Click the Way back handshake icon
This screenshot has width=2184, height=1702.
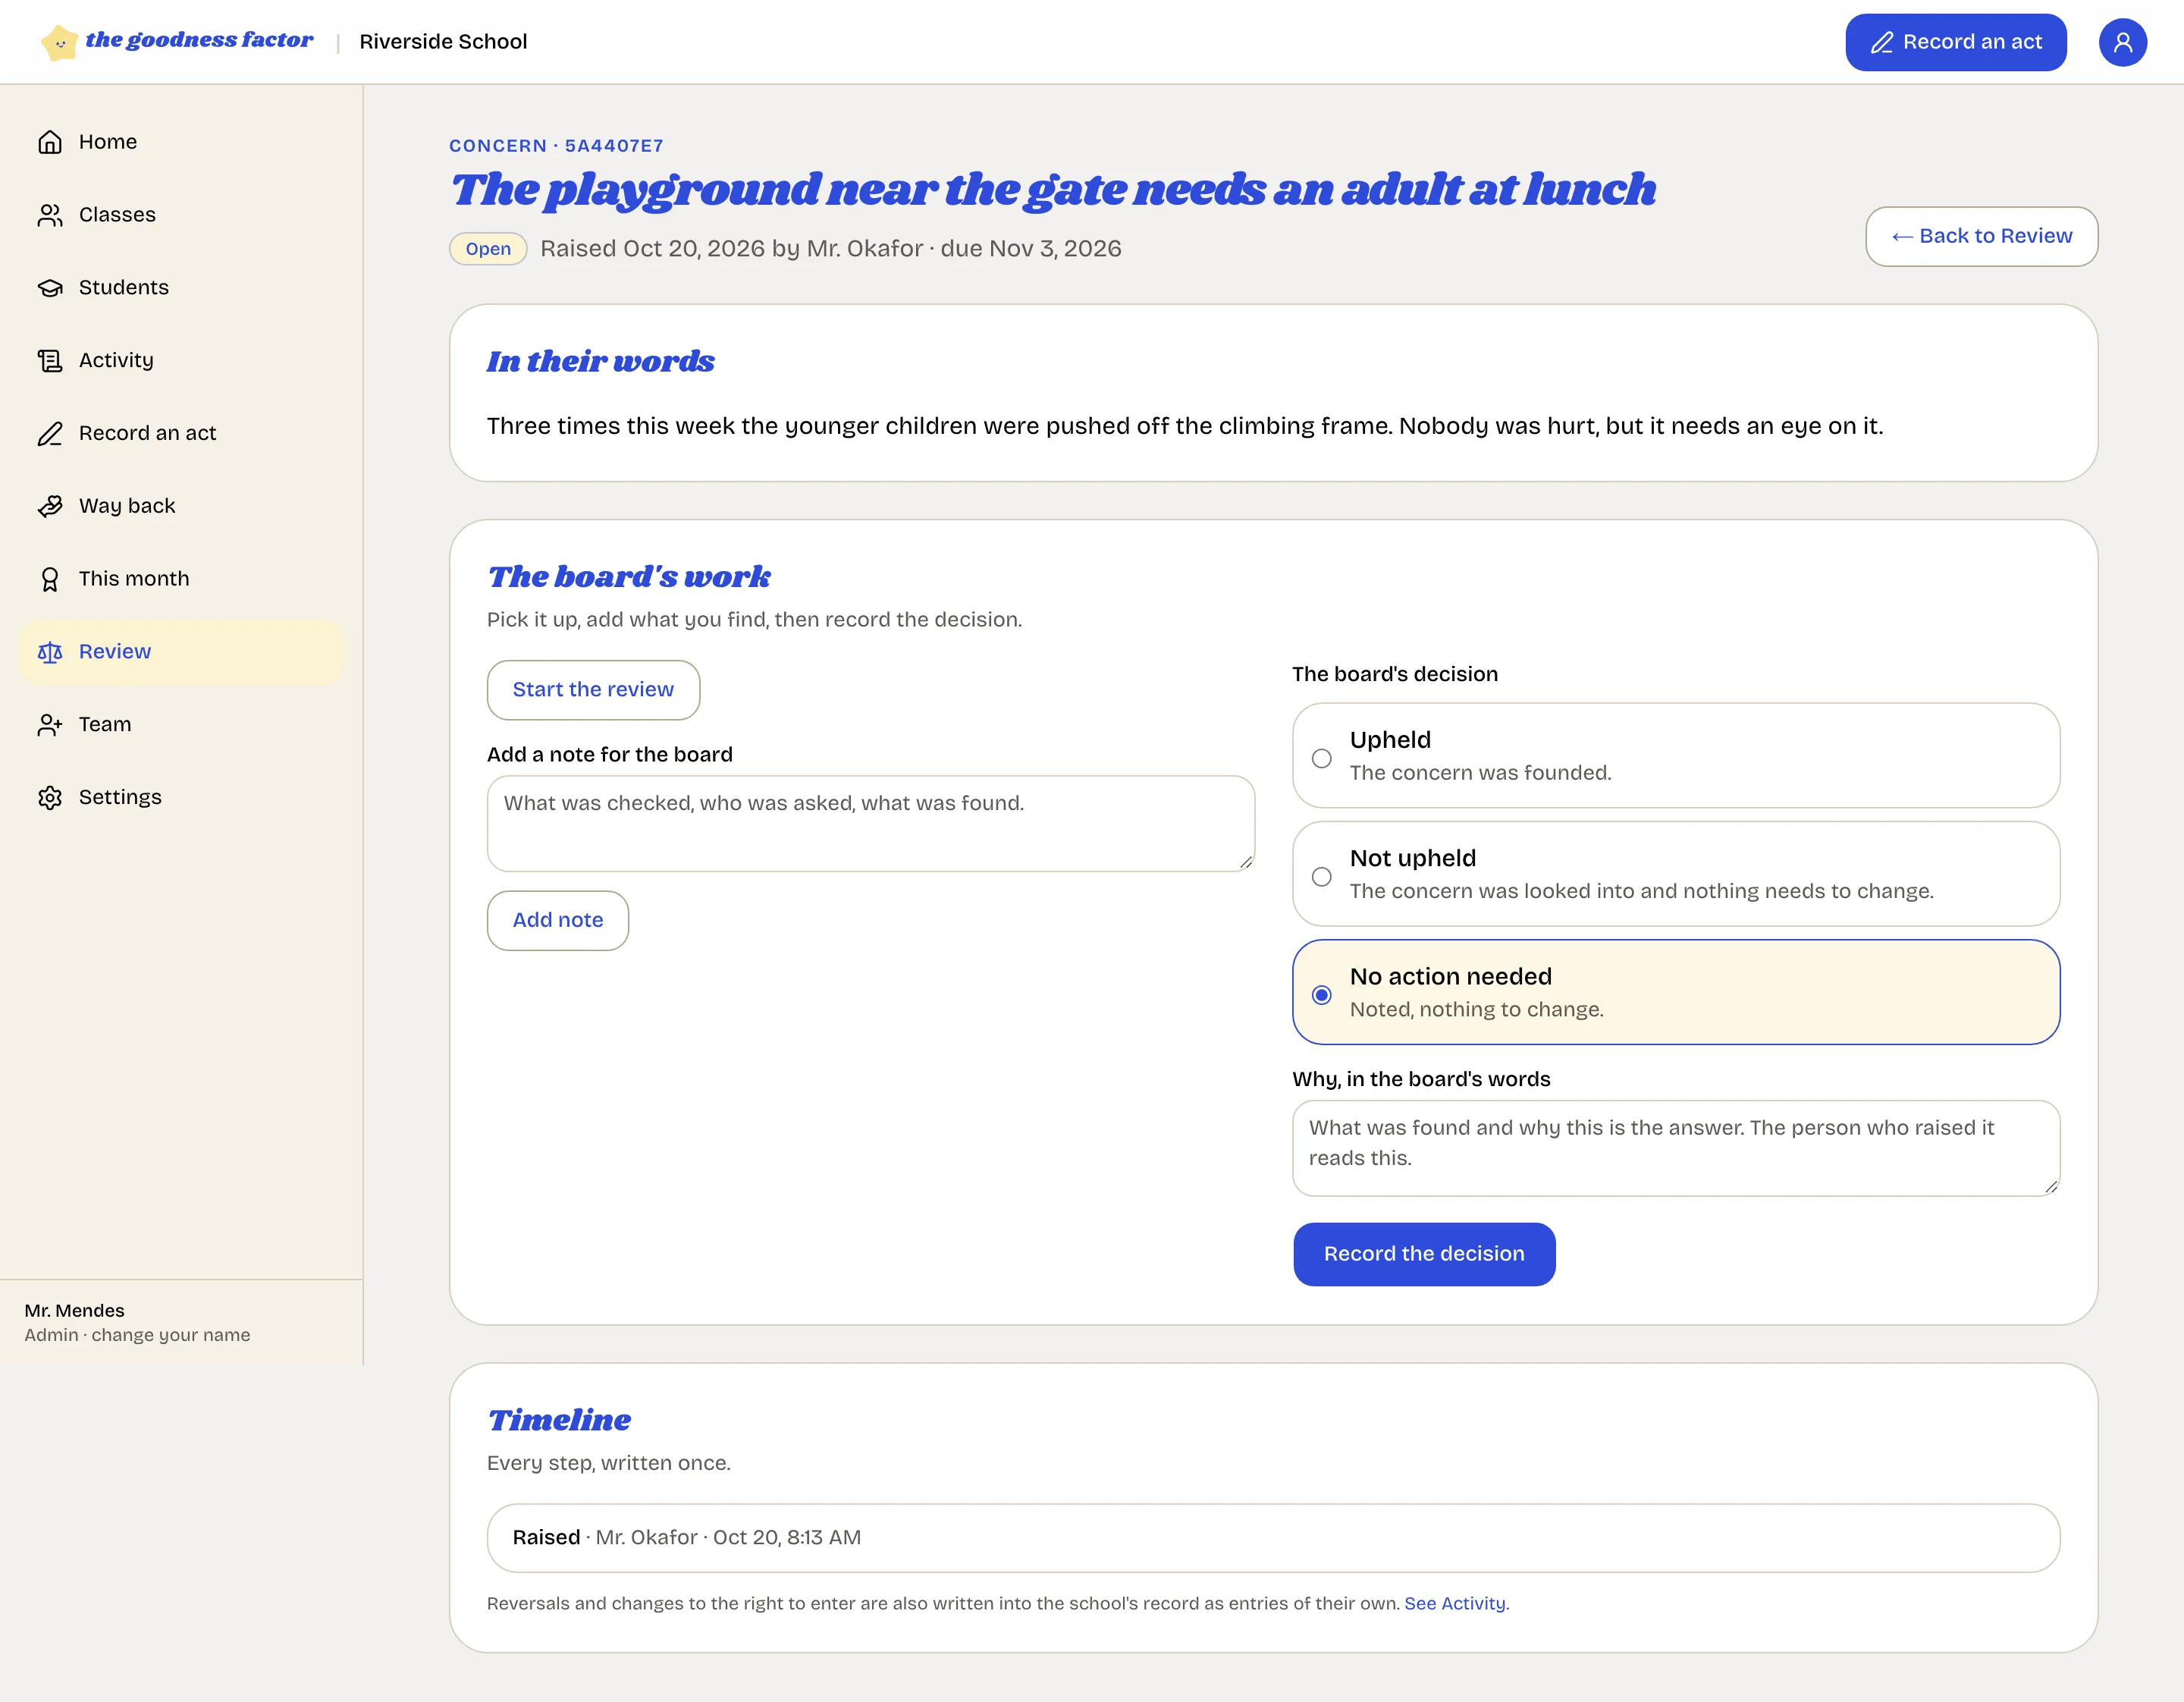pos(50,506)
